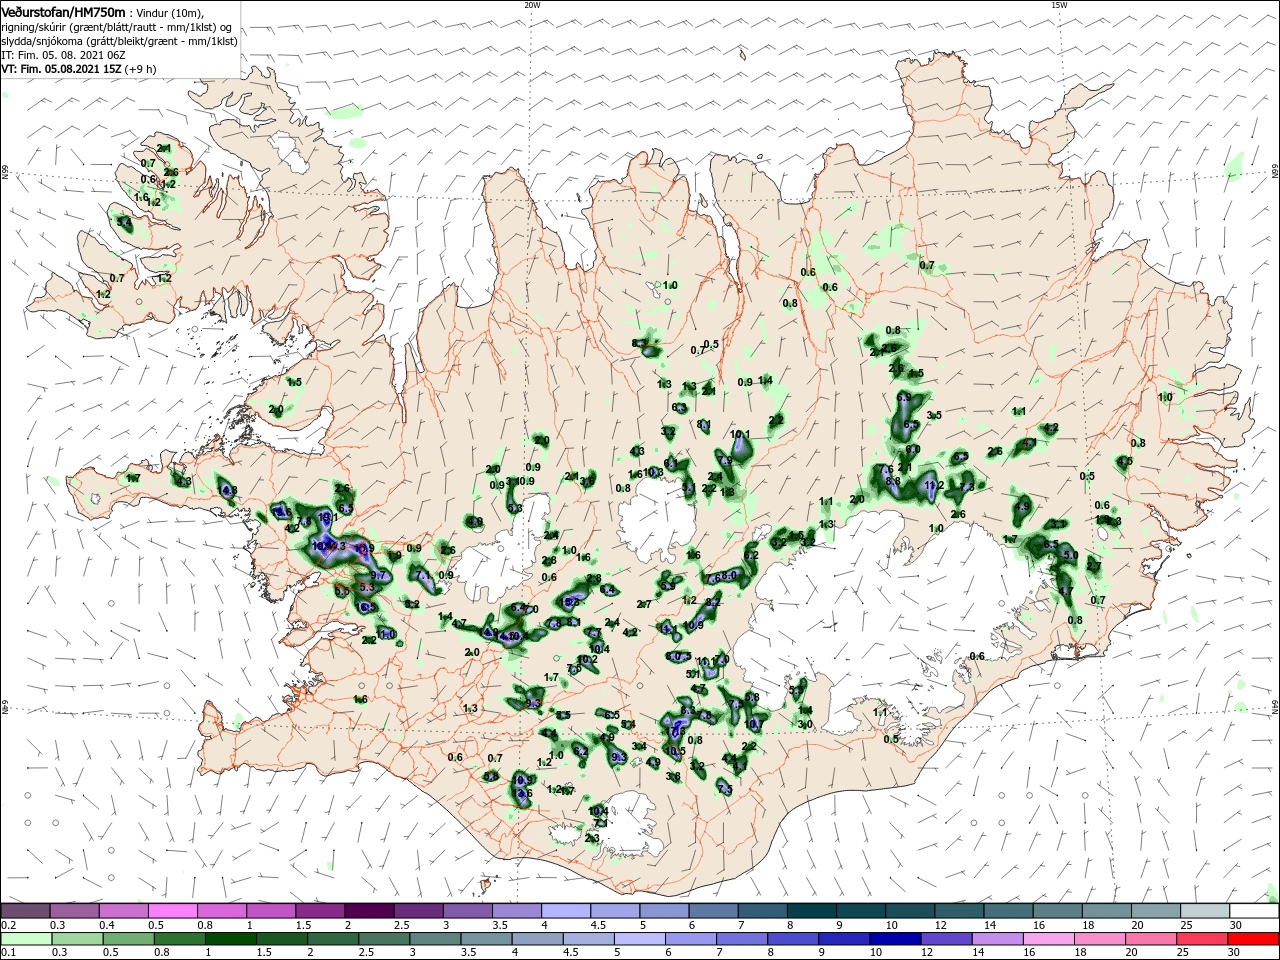Pick dark purple snow swatch between 2 and 2.5
Viewport: 1280px width, 960px height.
point(369,911)
